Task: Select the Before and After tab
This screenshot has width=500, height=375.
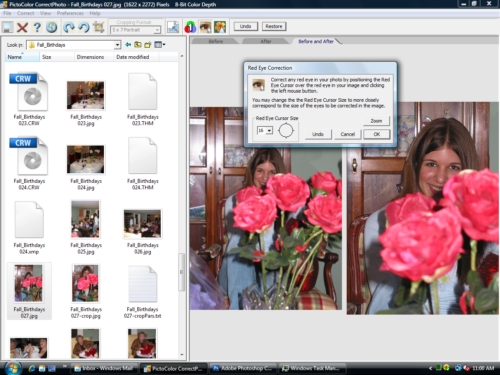Action: (x=316, y=41)
